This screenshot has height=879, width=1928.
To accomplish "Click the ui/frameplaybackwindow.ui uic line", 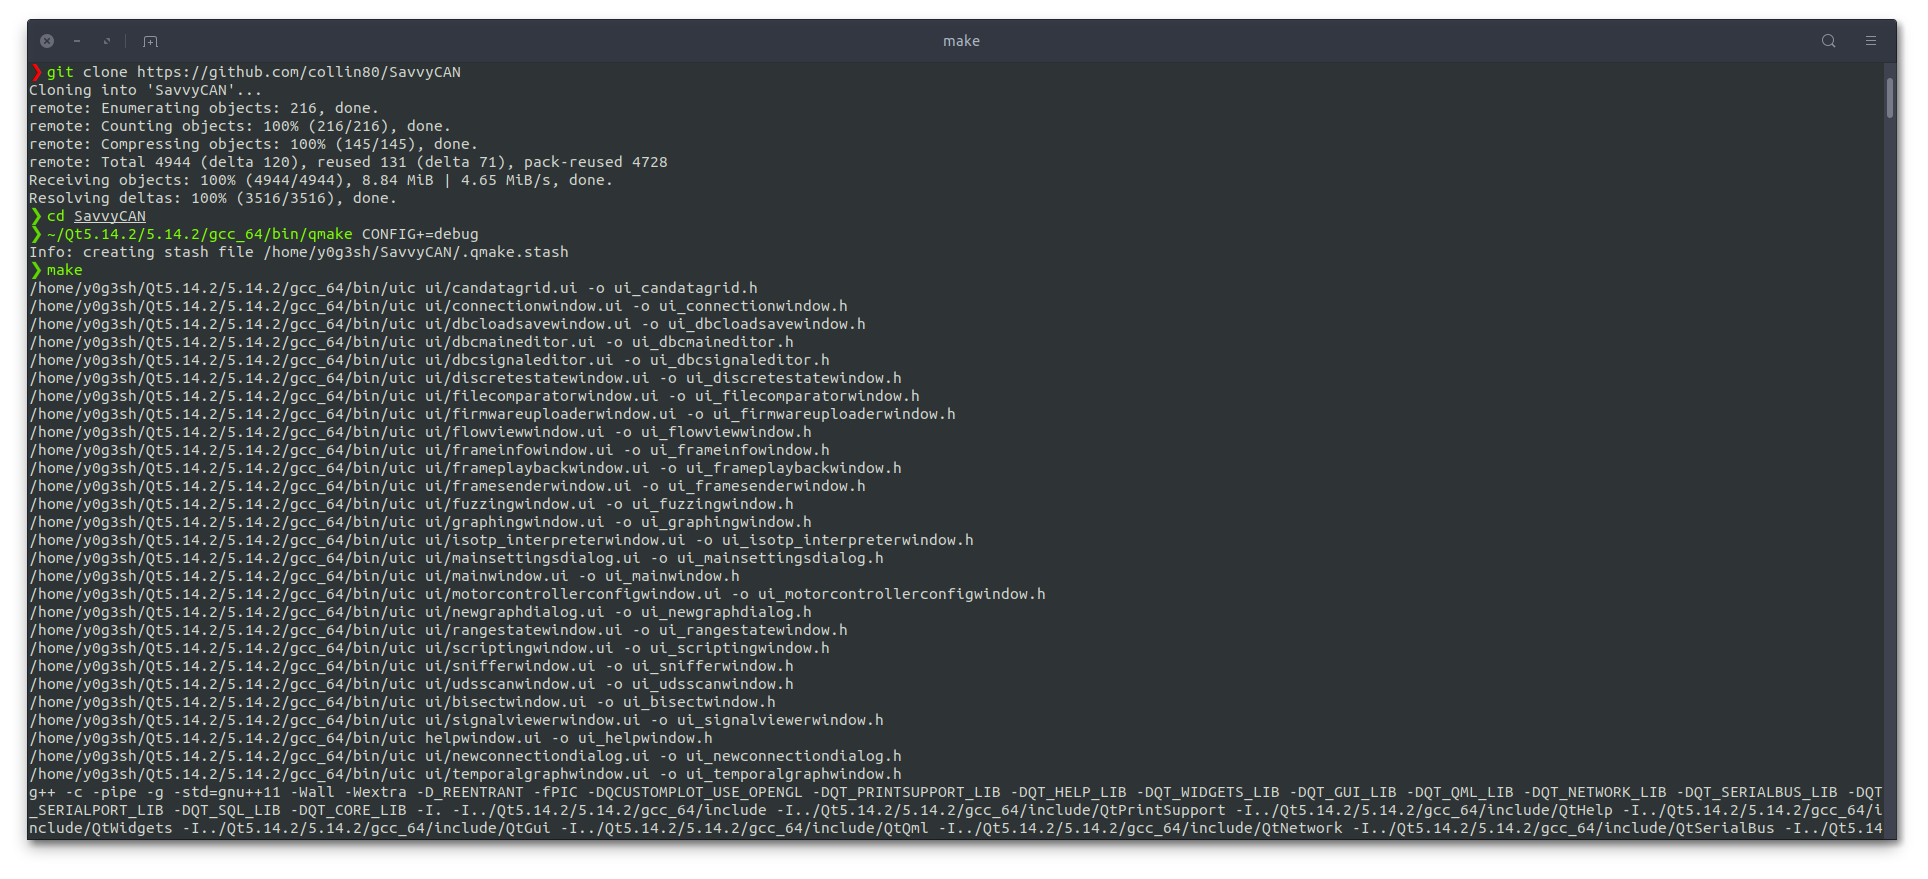I will 465,468.
